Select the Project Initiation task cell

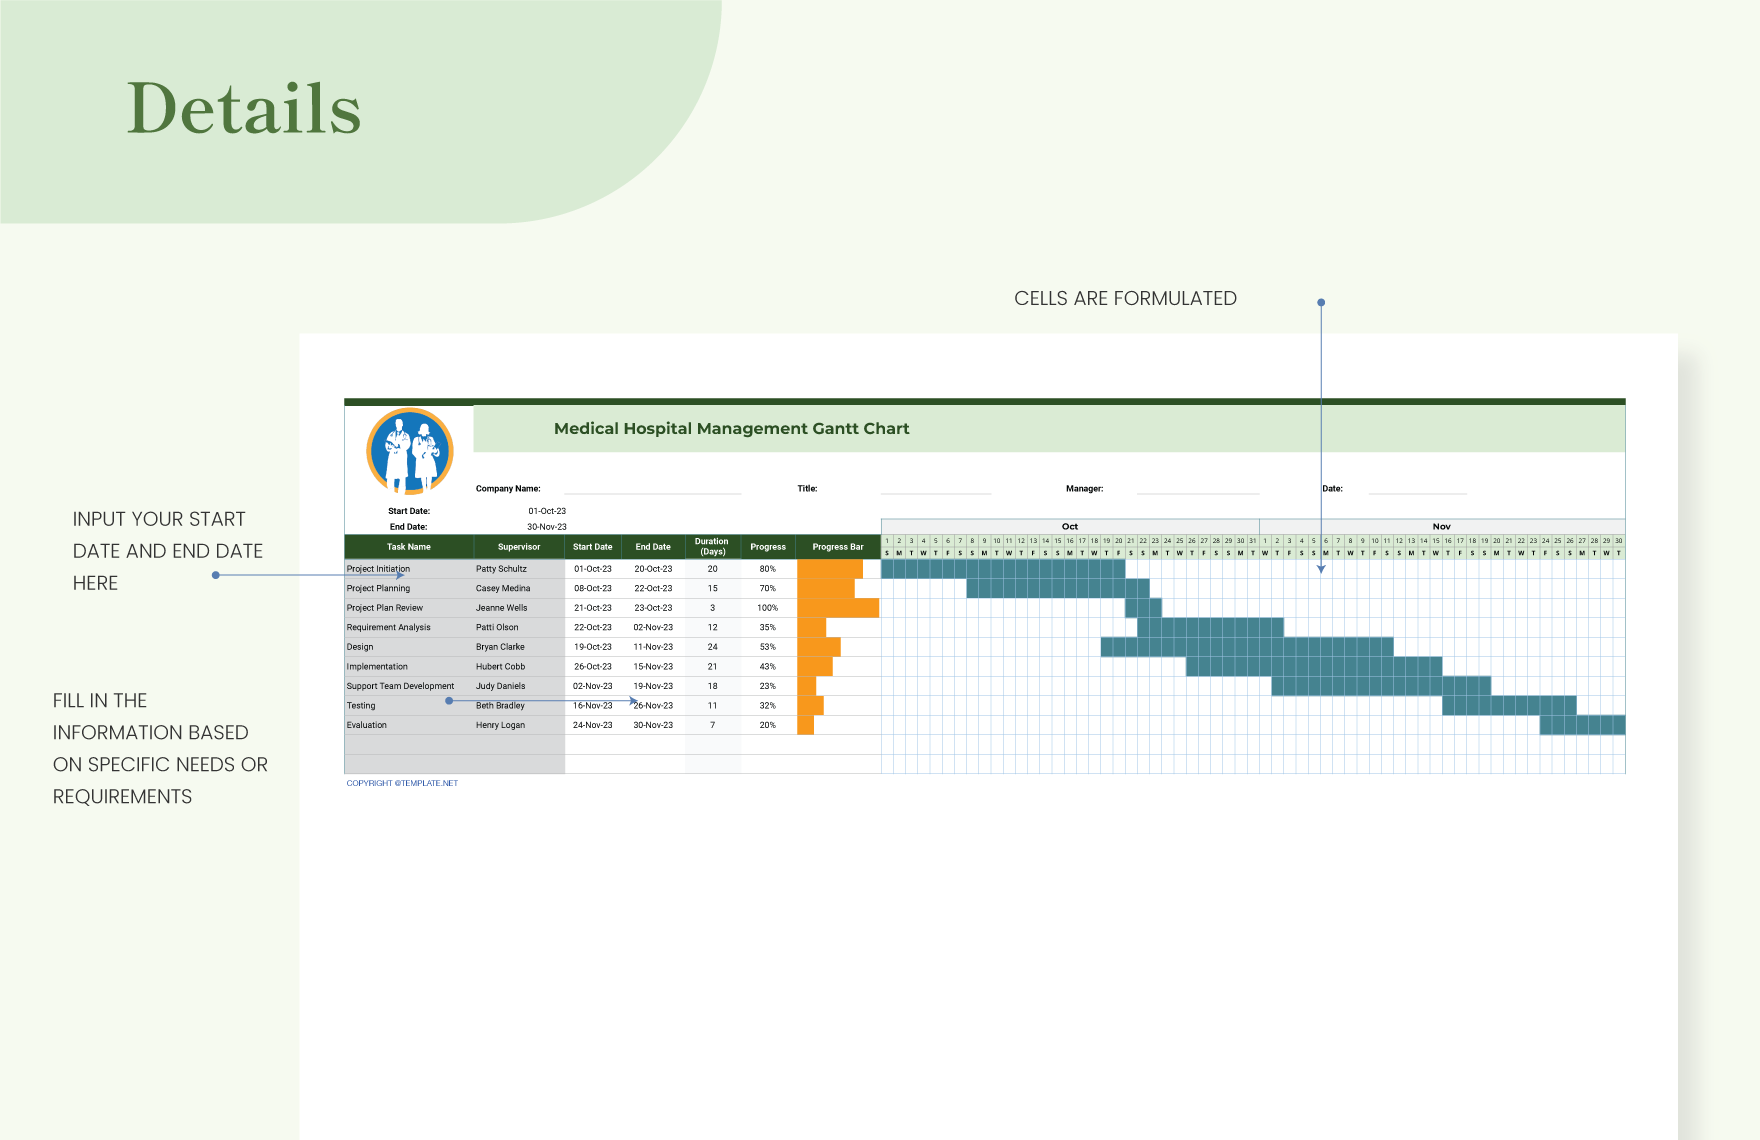click(408, 569)
